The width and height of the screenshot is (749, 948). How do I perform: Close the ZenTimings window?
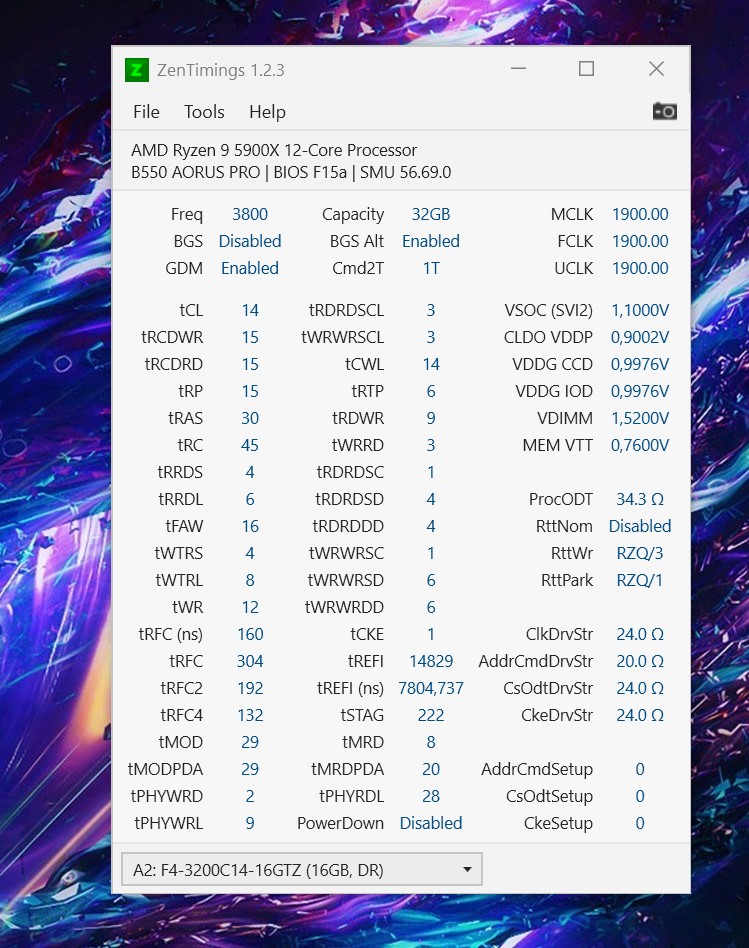[656, 69]
